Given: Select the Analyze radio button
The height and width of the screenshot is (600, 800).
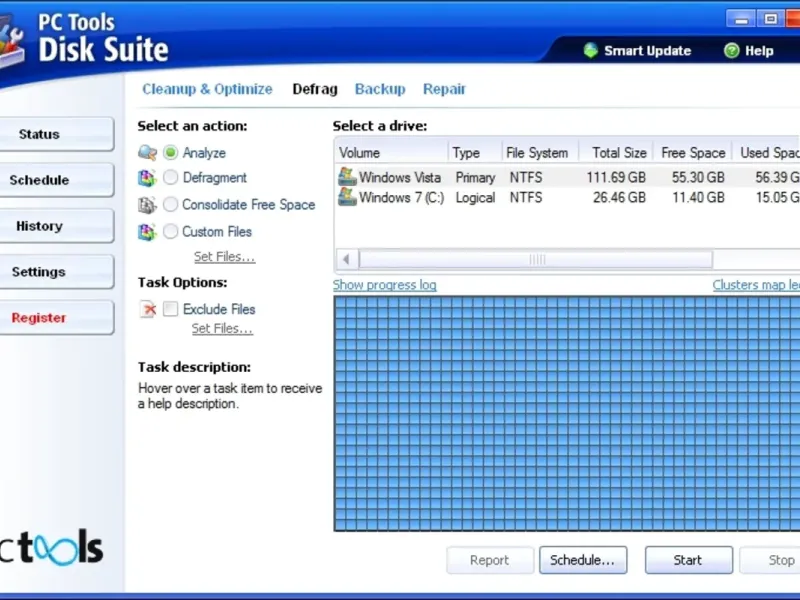Looking at the screenshot, I should click(170, 152).
